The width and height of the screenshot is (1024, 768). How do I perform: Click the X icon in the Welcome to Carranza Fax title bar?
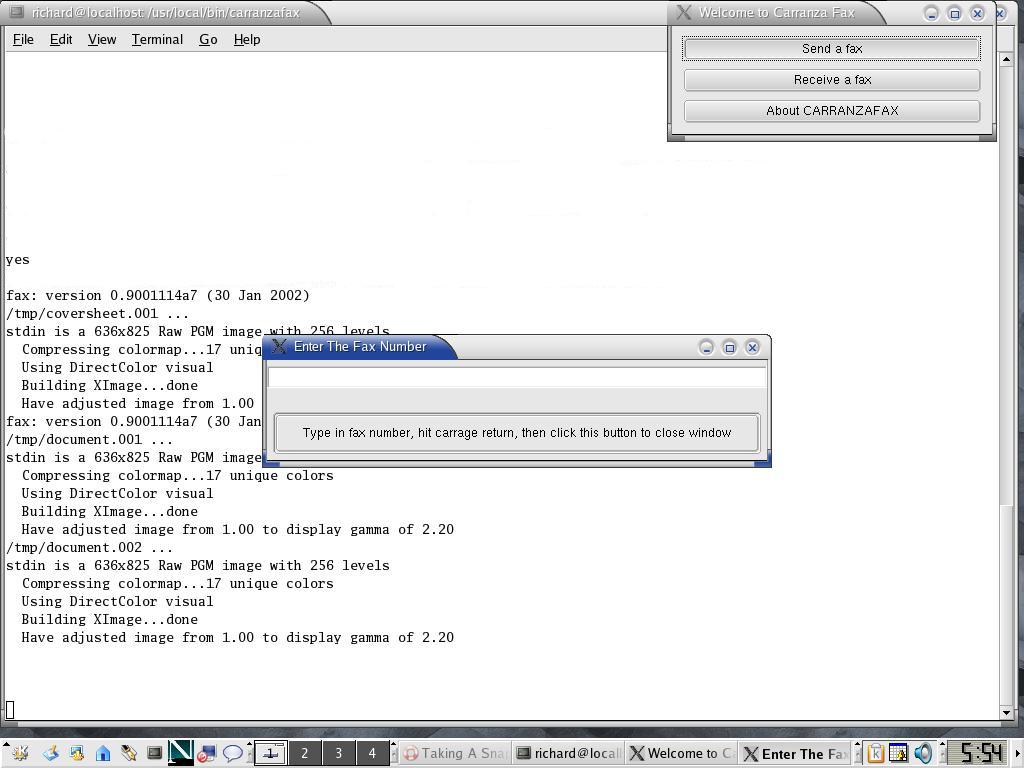point(683,12)
